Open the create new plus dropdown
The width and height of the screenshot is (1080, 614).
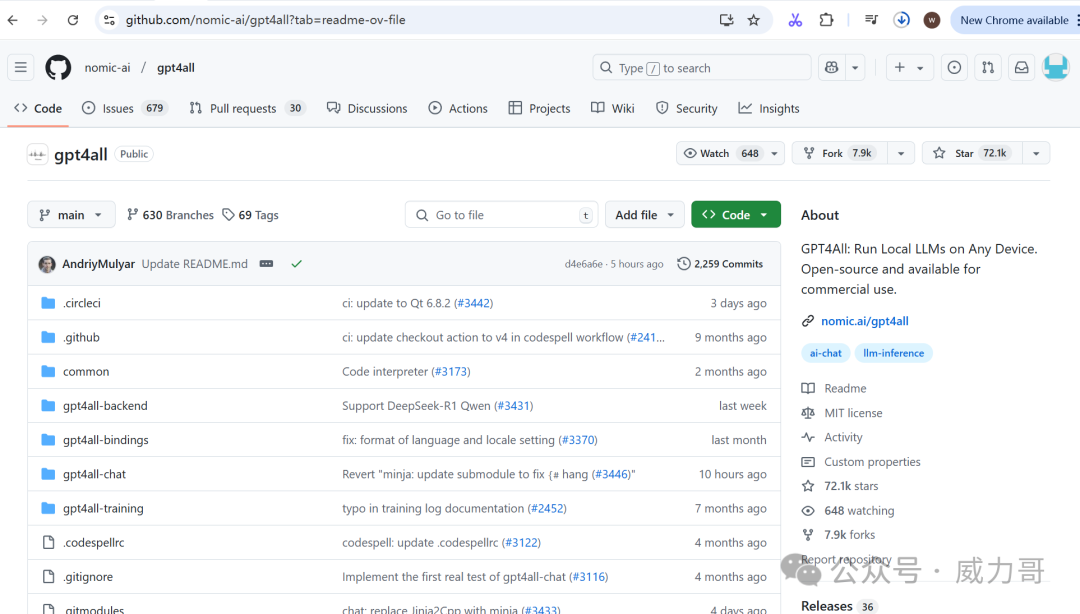click(x=908, y=68)
